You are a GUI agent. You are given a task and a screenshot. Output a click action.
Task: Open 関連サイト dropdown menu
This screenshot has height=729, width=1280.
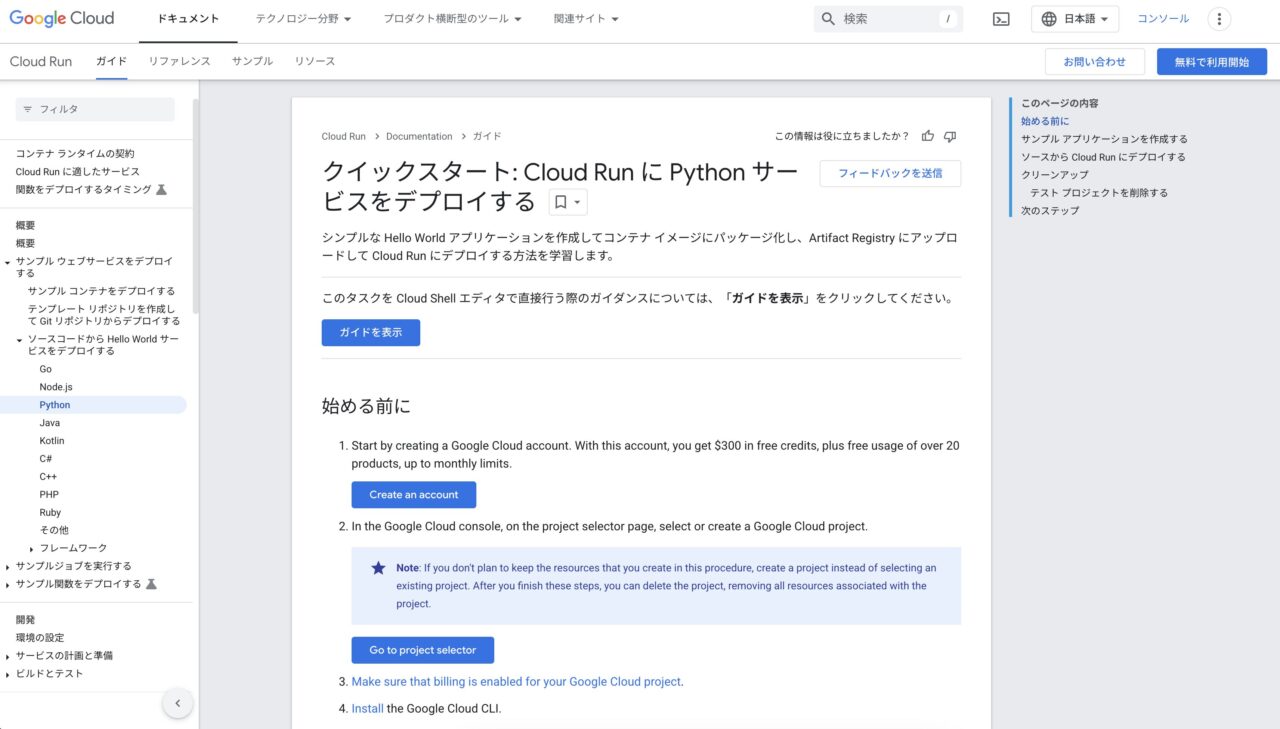click(x=586, y=19)
